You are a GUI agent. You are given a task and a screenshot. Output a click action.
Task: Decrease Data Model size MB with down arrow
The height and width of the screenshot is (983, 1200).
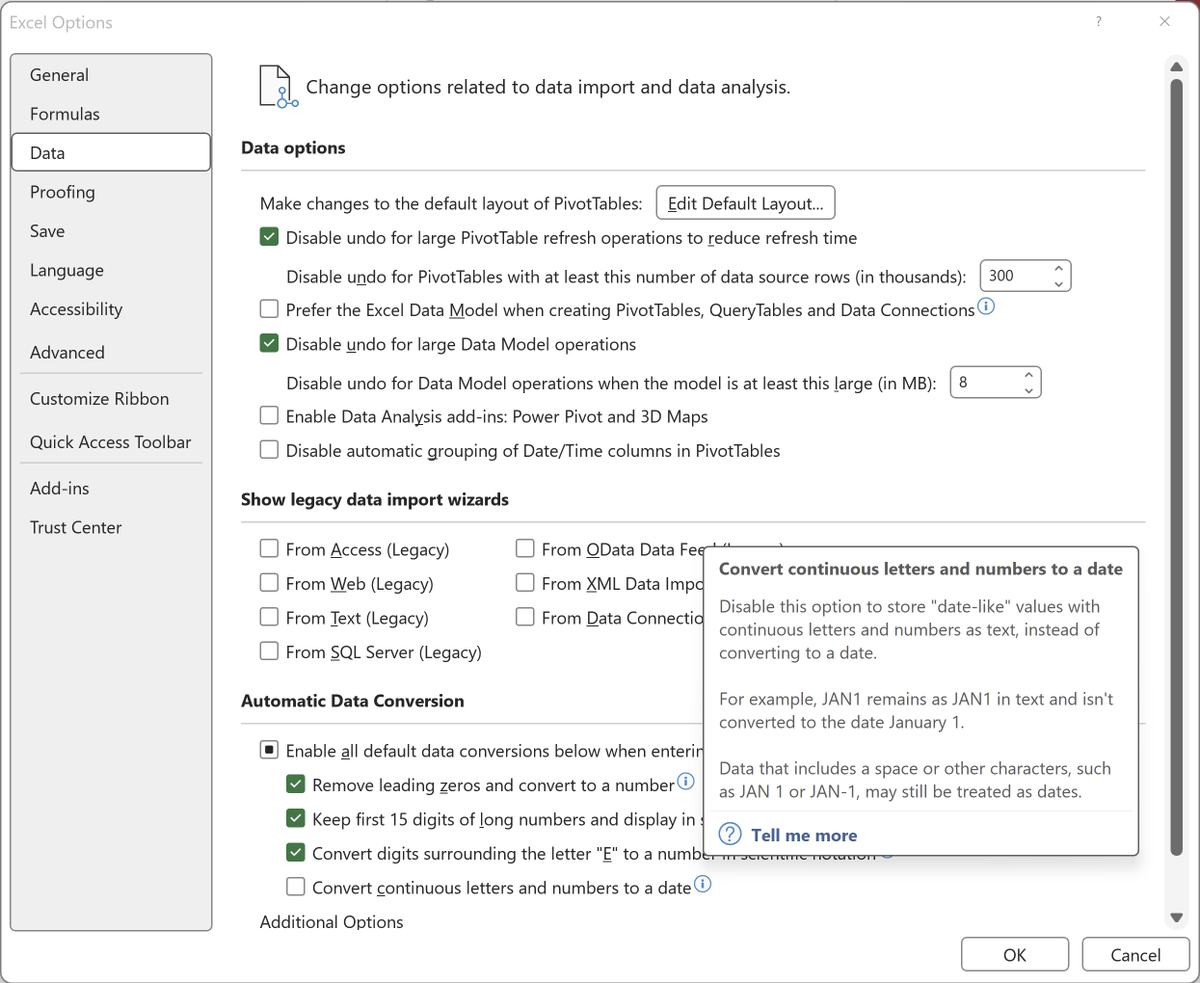click(x=1028, y=390)
